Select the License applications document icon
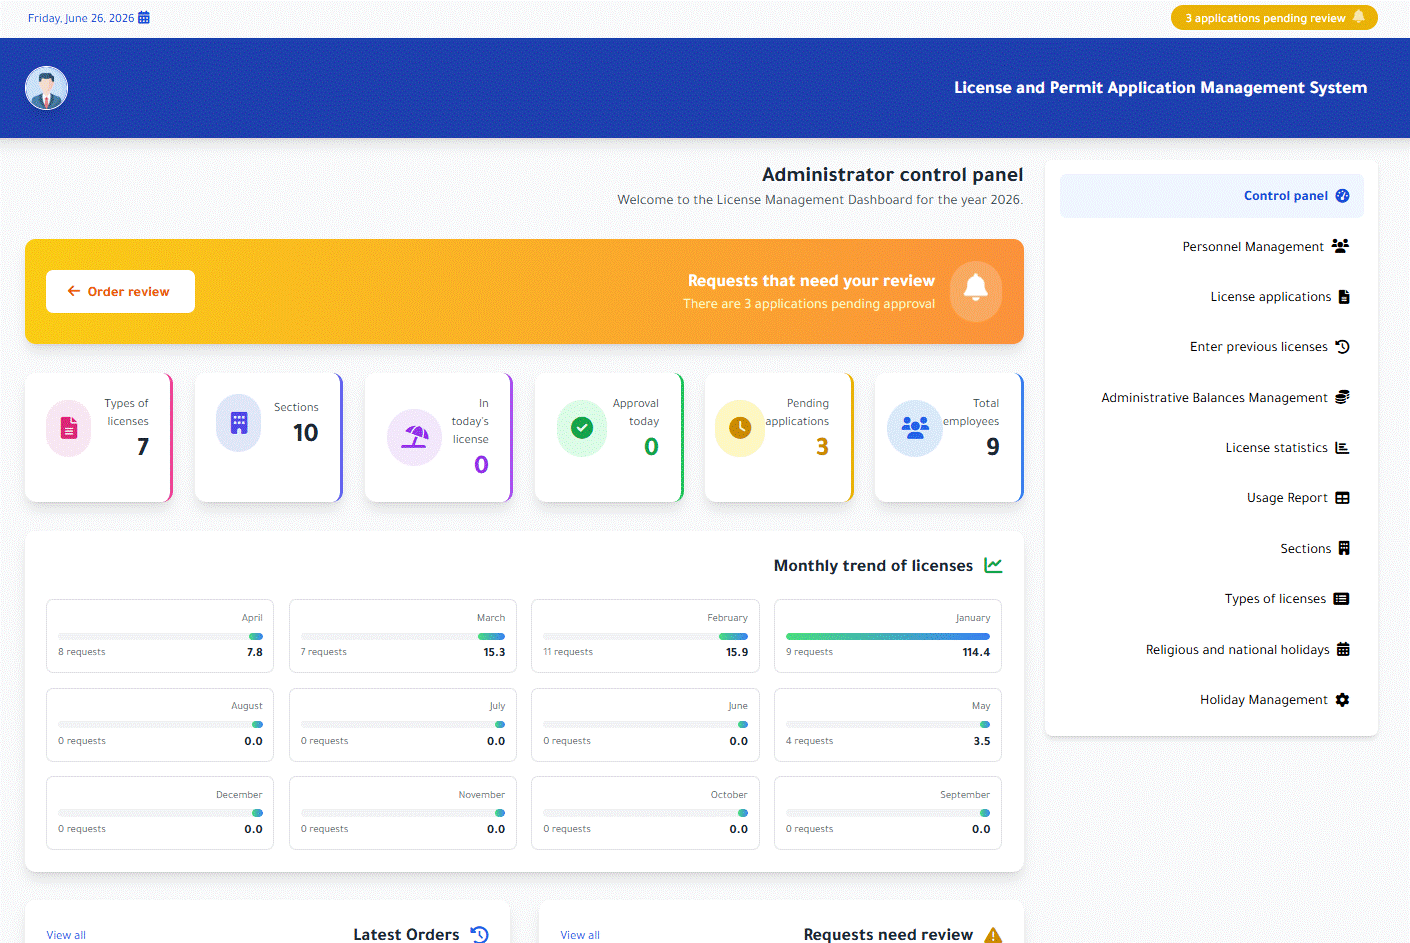 tap(1344, 297)
